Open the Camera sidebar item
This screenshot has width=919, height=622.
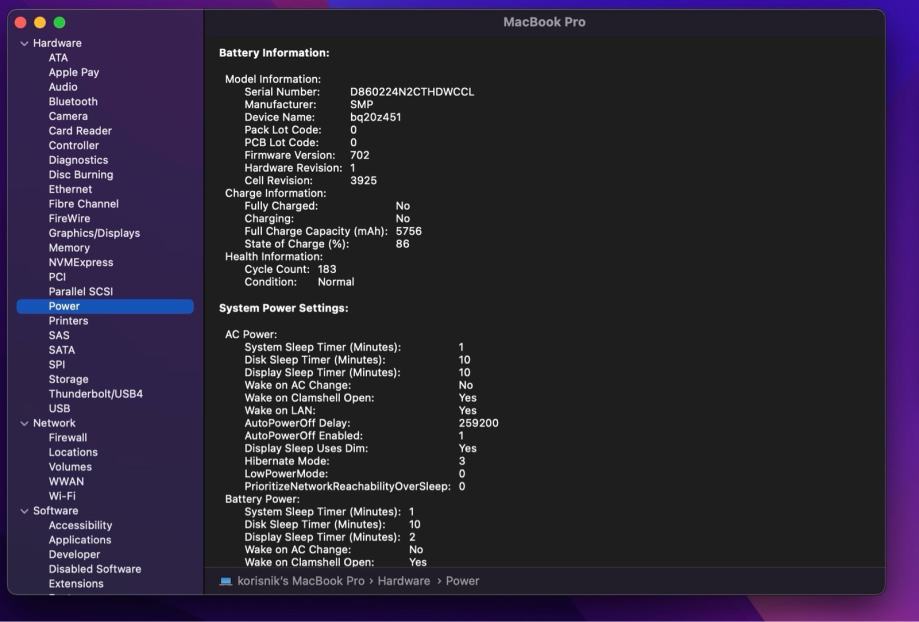click(68, 116)
